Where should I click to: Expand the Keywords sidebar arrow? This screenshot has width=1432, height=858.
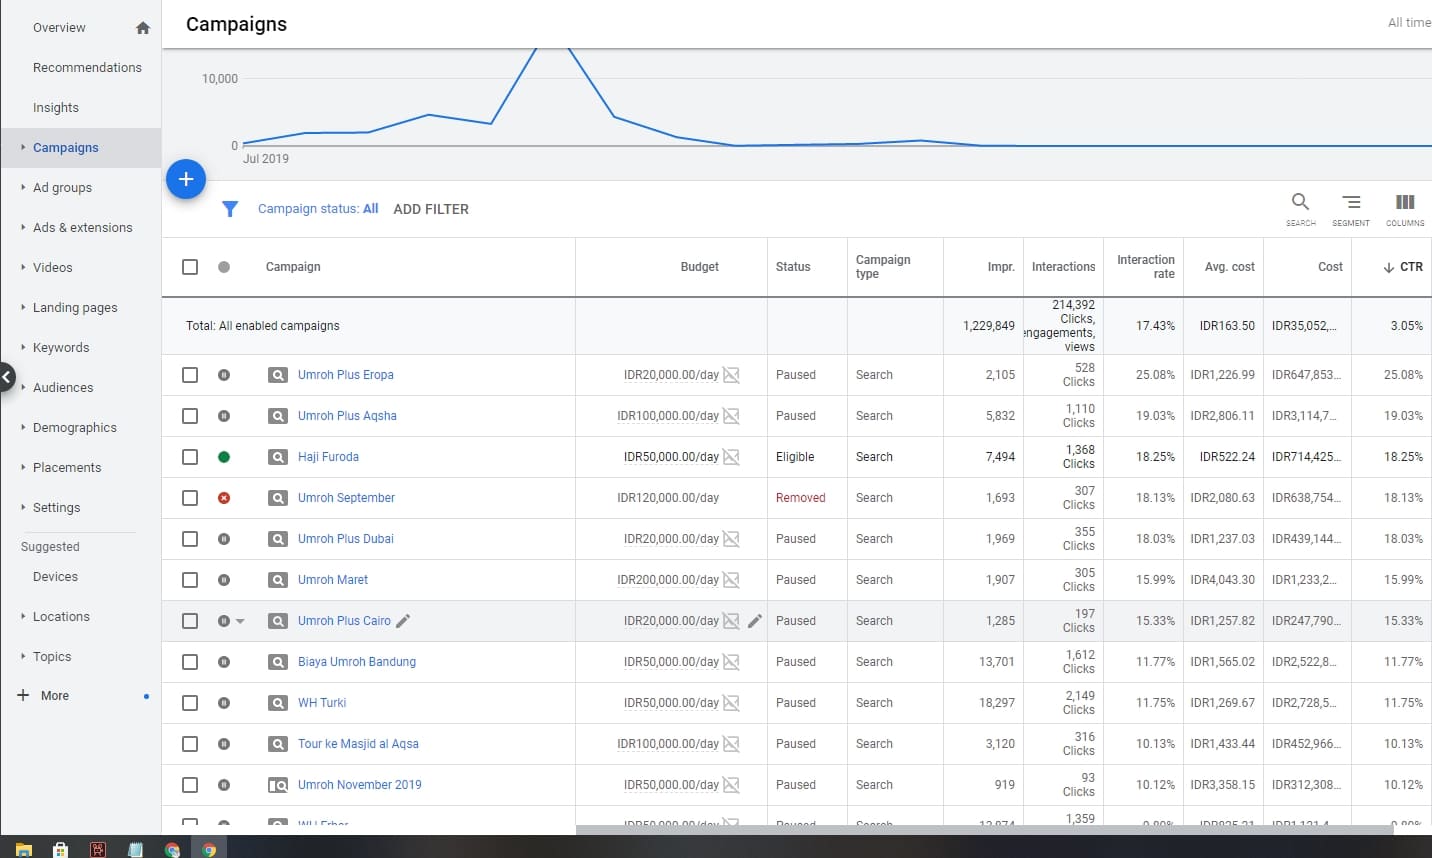coord(23,347)
